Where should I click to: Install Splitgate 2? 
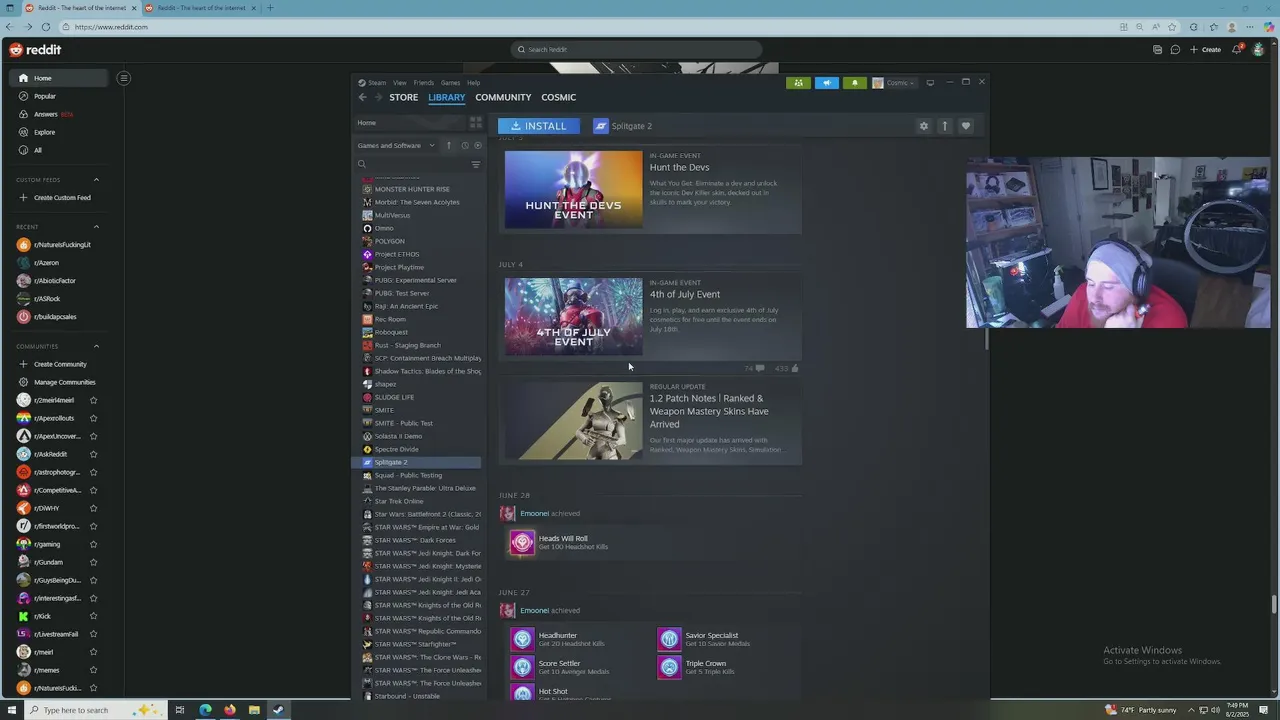[539, 126]
